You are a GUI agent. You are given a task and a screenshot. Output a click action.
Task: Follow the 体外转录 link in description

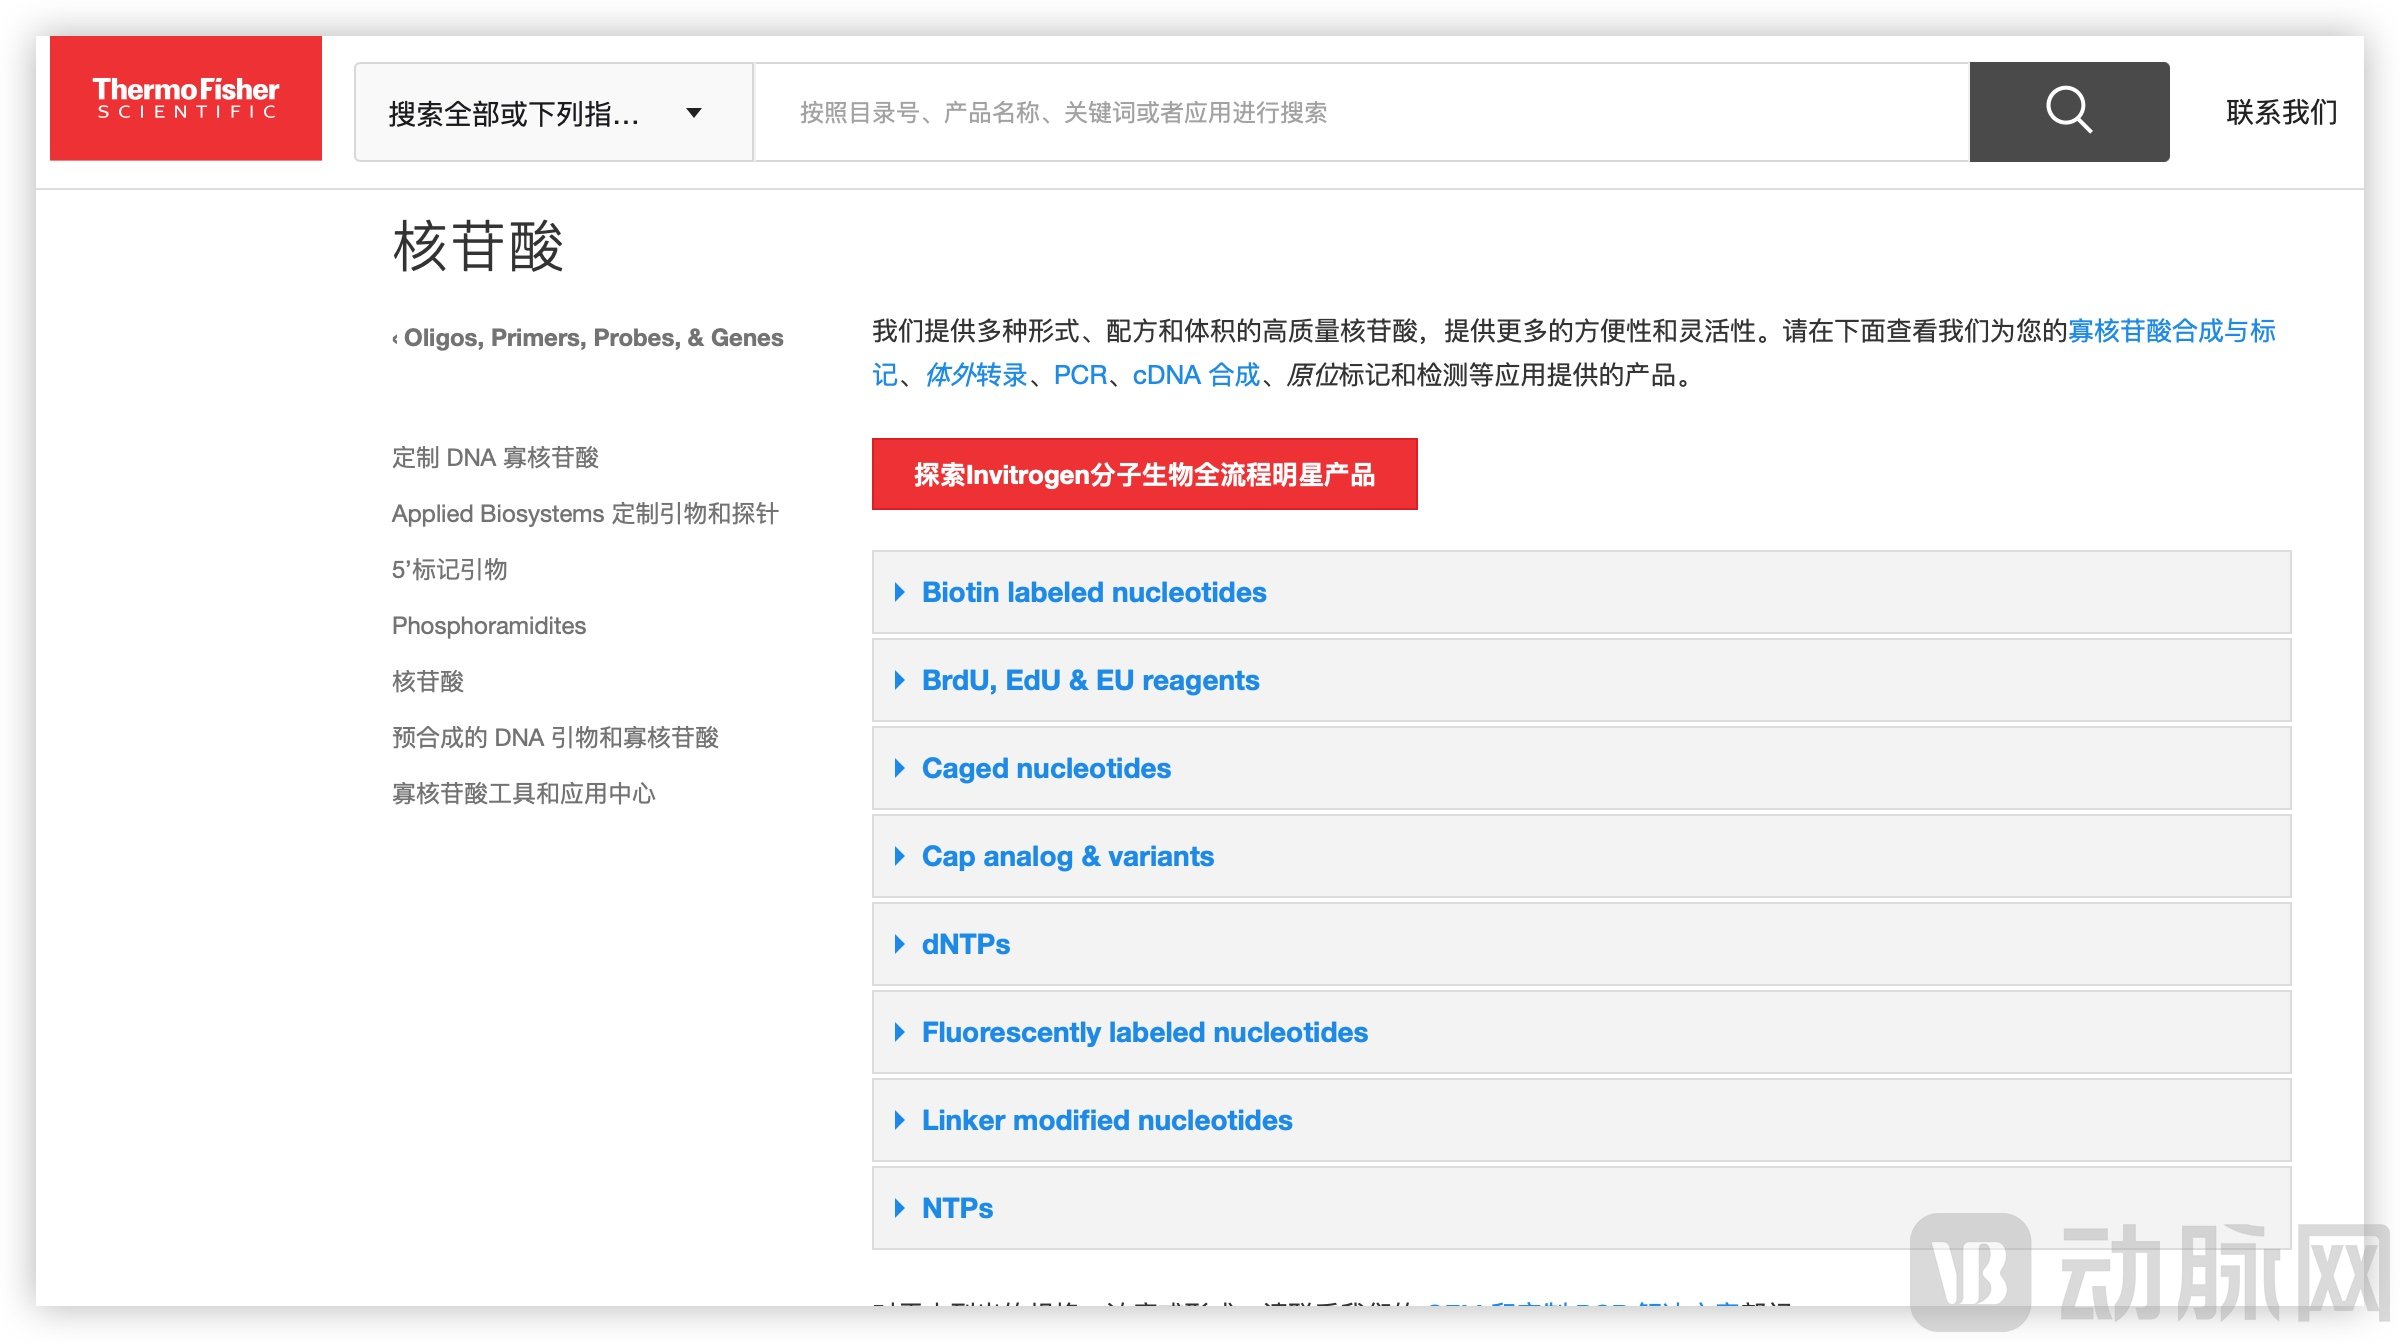tap(976, 375)
